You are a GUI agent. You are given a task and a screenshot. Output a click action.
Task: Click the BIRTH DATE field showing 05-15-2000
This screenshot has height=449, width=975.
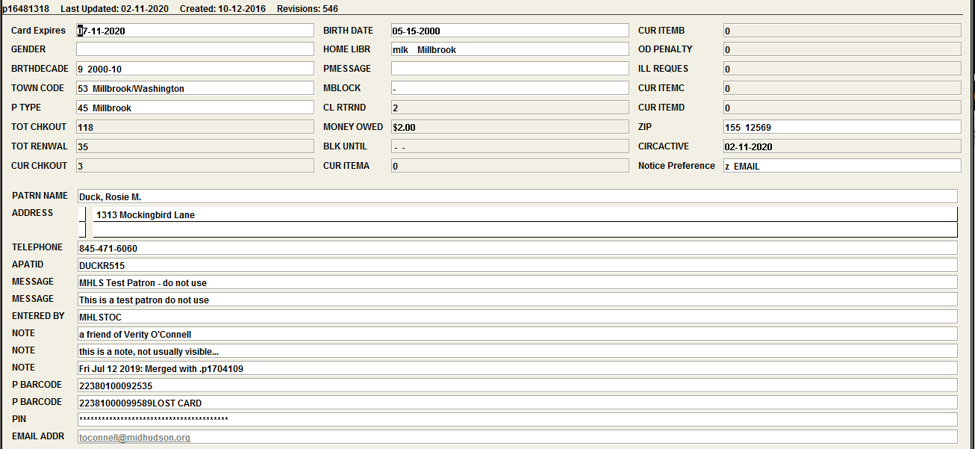point(510,30)
